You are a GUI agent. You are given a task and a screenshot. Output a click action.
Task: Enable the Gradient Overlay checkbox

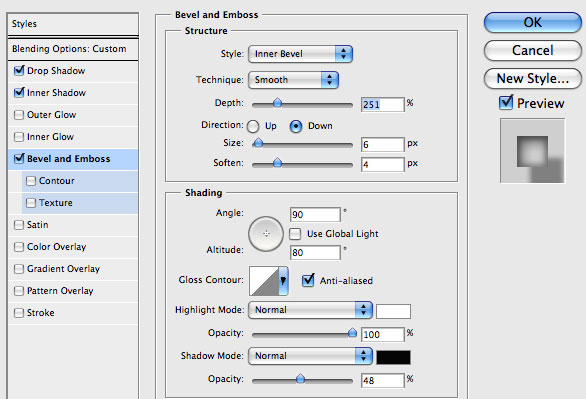tap(19, 269)
